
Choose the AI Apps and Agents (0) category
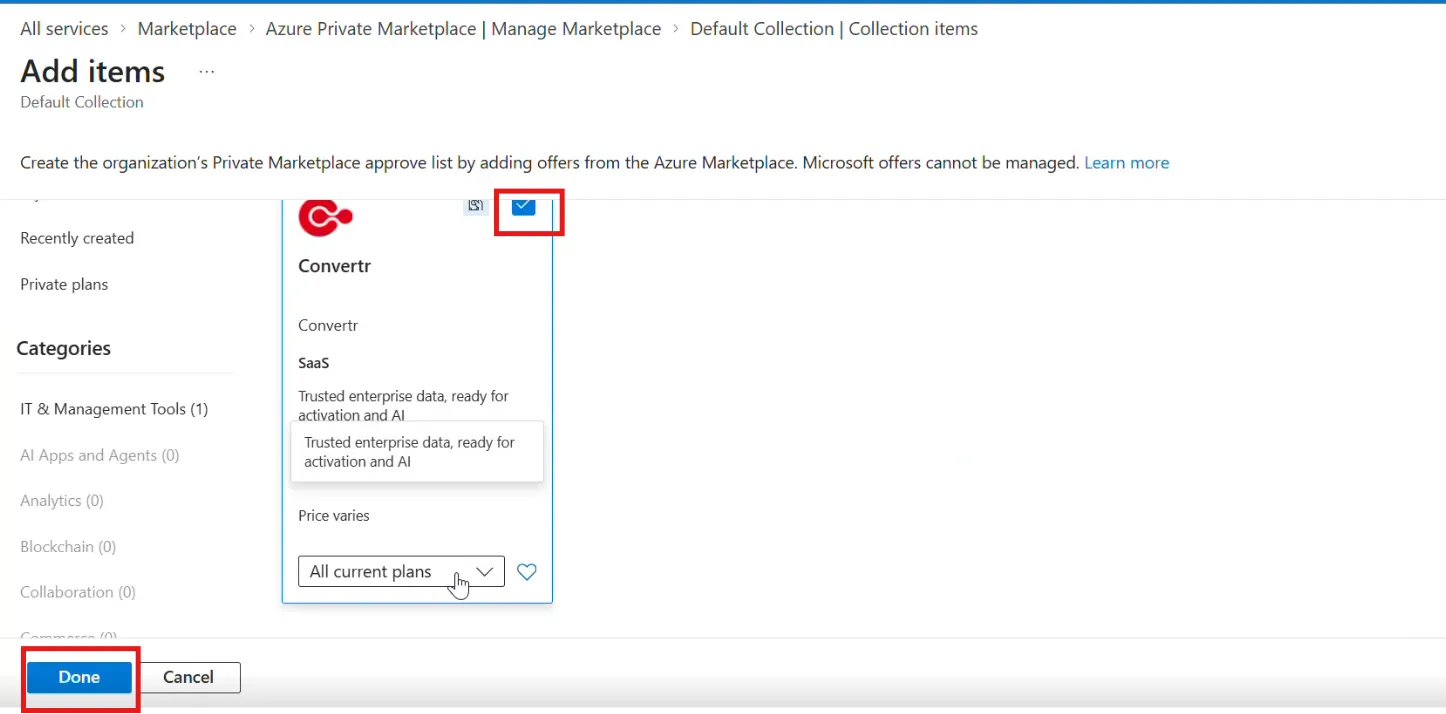pos(100,455)
